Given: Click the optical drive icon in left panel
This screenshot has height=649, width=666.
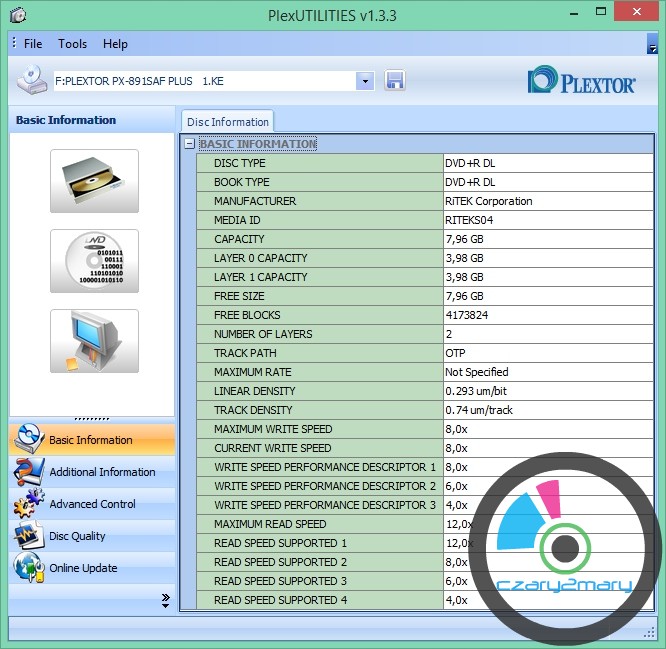Looking at the screenshot, I should coord(94,181).
